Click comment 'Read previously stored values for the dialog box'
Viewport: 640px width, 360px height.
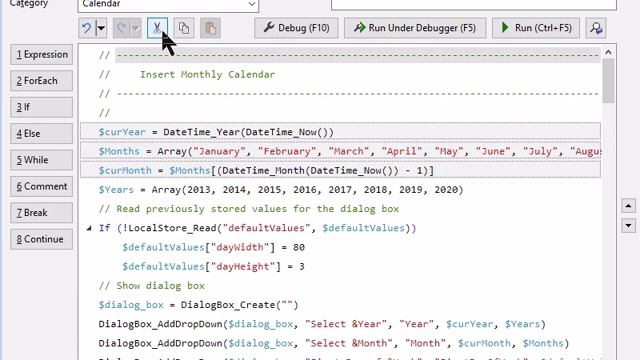(x=249, y=209)
